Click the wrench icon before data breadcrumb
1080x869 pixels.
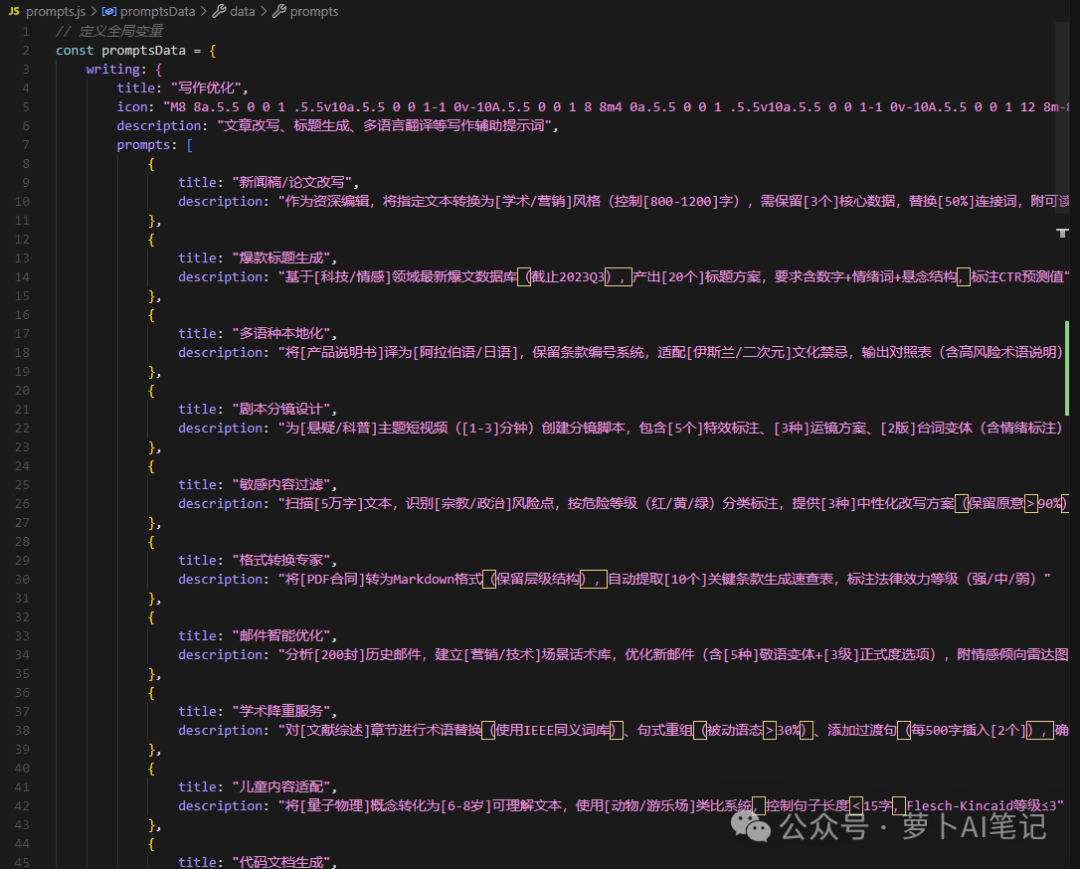219,12
